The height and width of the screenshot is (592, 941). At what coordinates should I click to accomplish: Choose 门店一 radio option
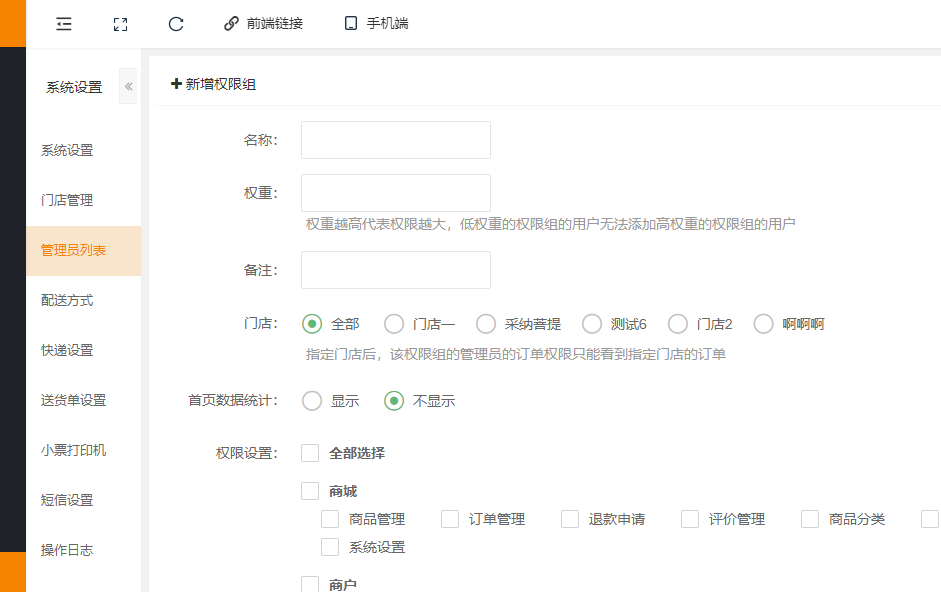point(394,324)
